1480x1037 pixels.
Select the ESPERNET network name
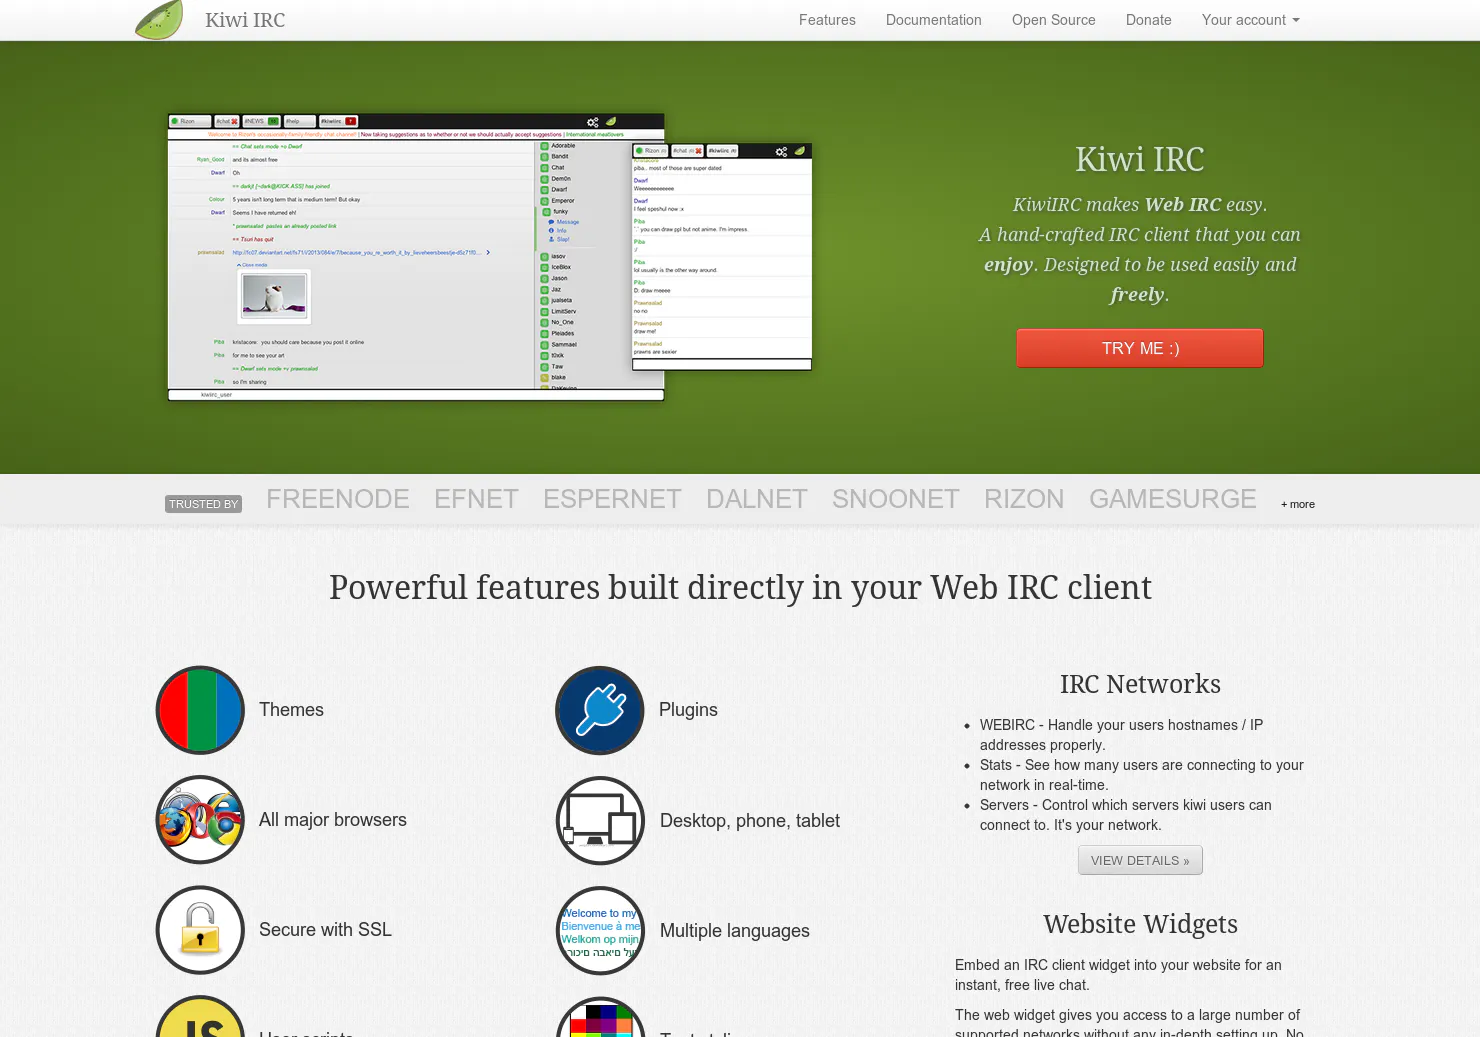click(x=612, y=499)
